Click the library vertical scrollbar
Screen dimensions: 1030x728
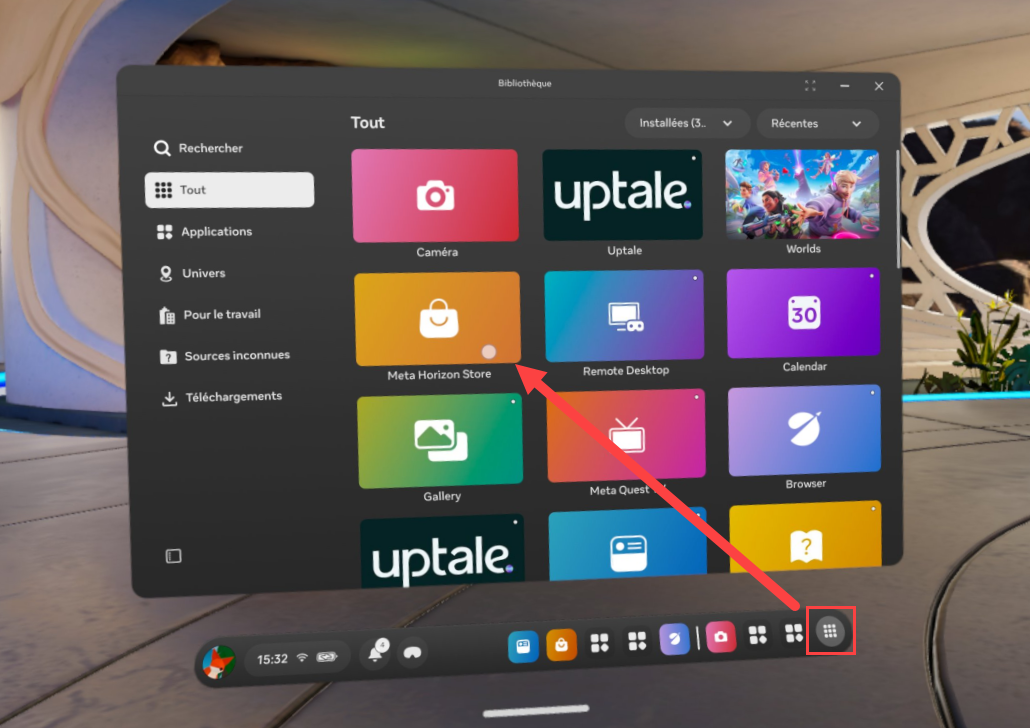tap(898, 209)
